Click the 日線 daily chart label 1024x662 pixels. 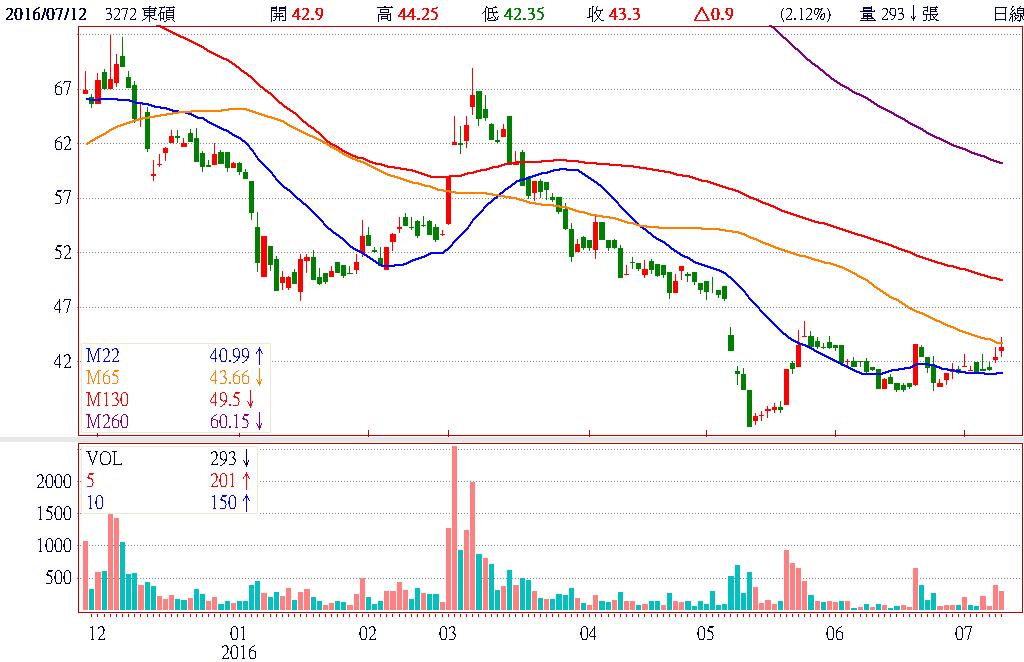pos(1008,14)
